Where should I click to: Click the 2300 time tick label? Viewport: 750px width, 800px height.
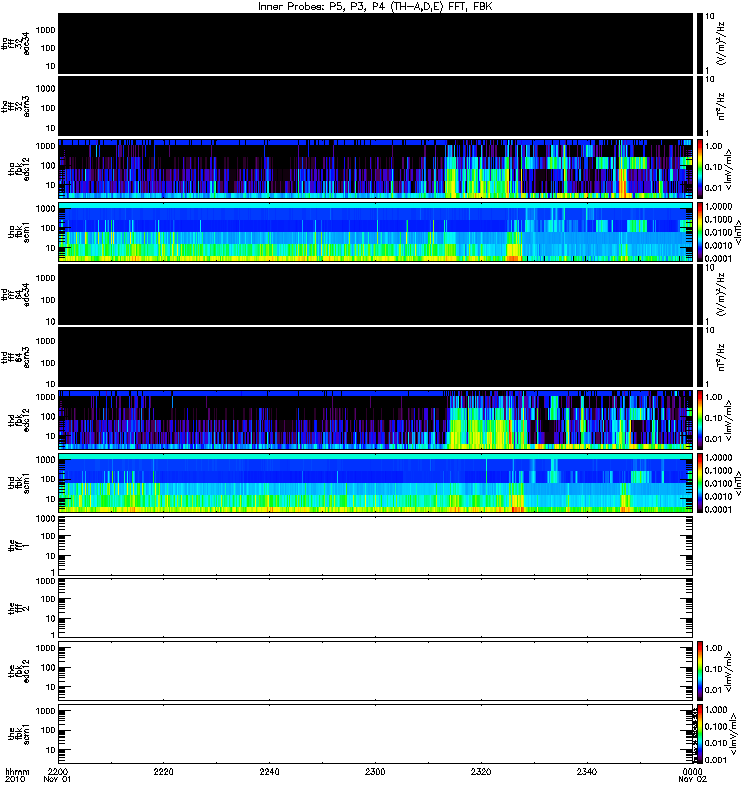click(x=375, y=771)
